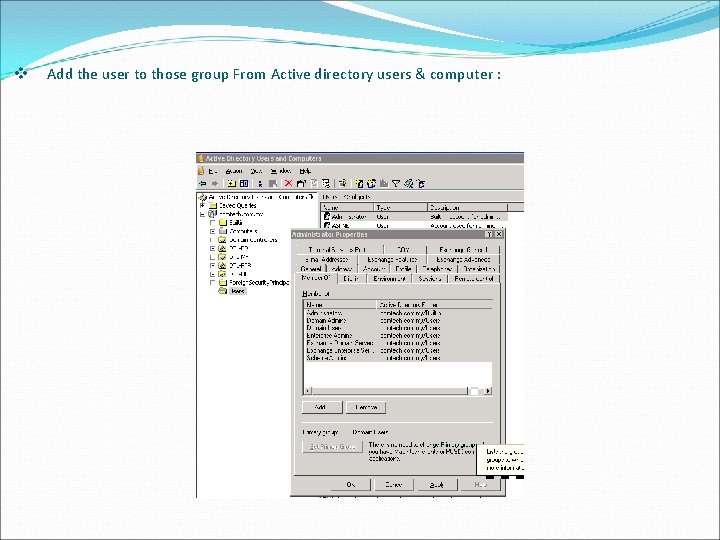The width and height of the screenshot is (720, 540).
Task: Switch to the Address tab
Action: click(342, 269)
